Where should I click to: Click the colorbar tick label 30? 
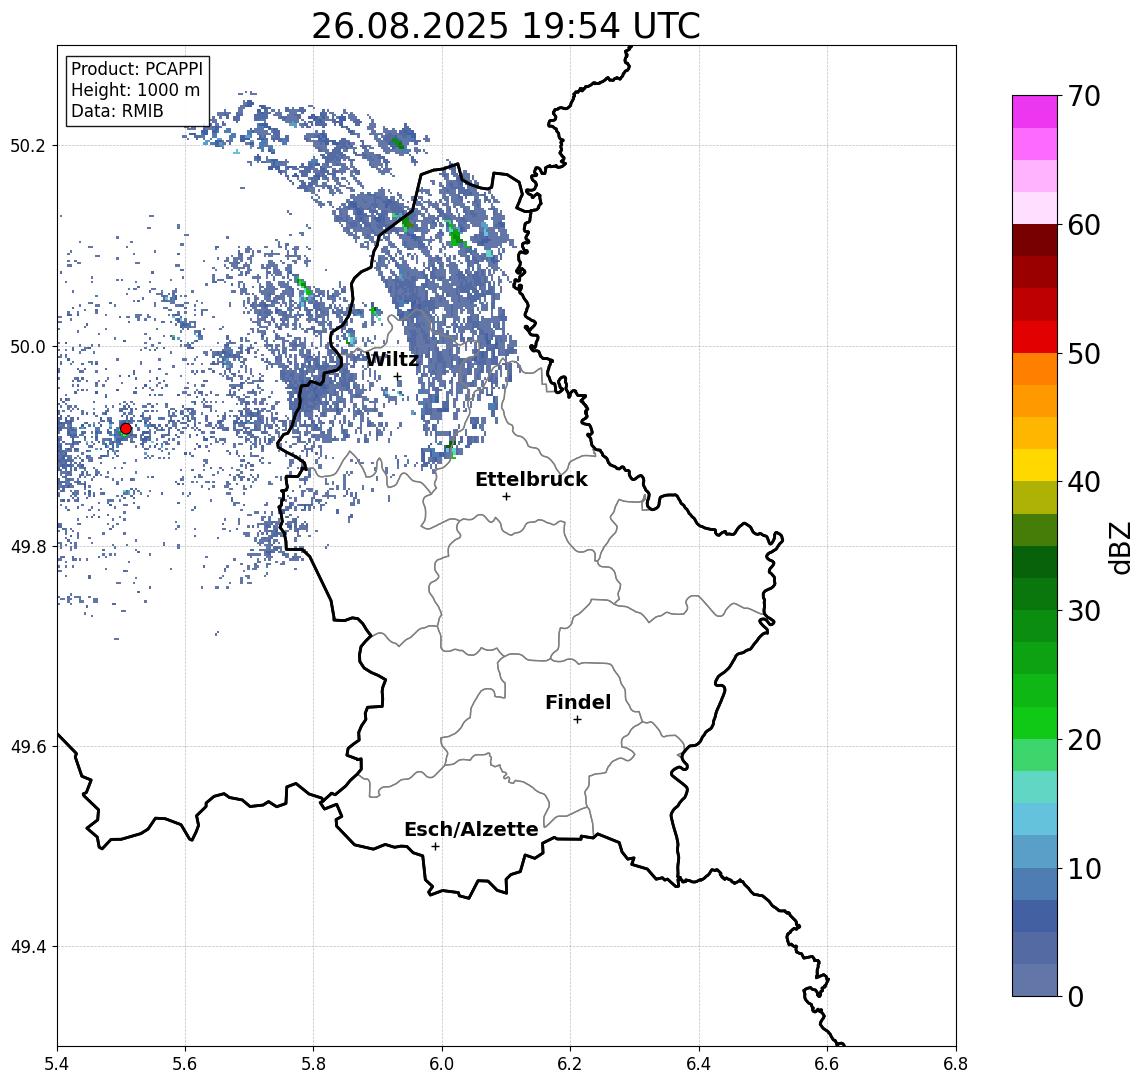click(x=1084, y=611)
